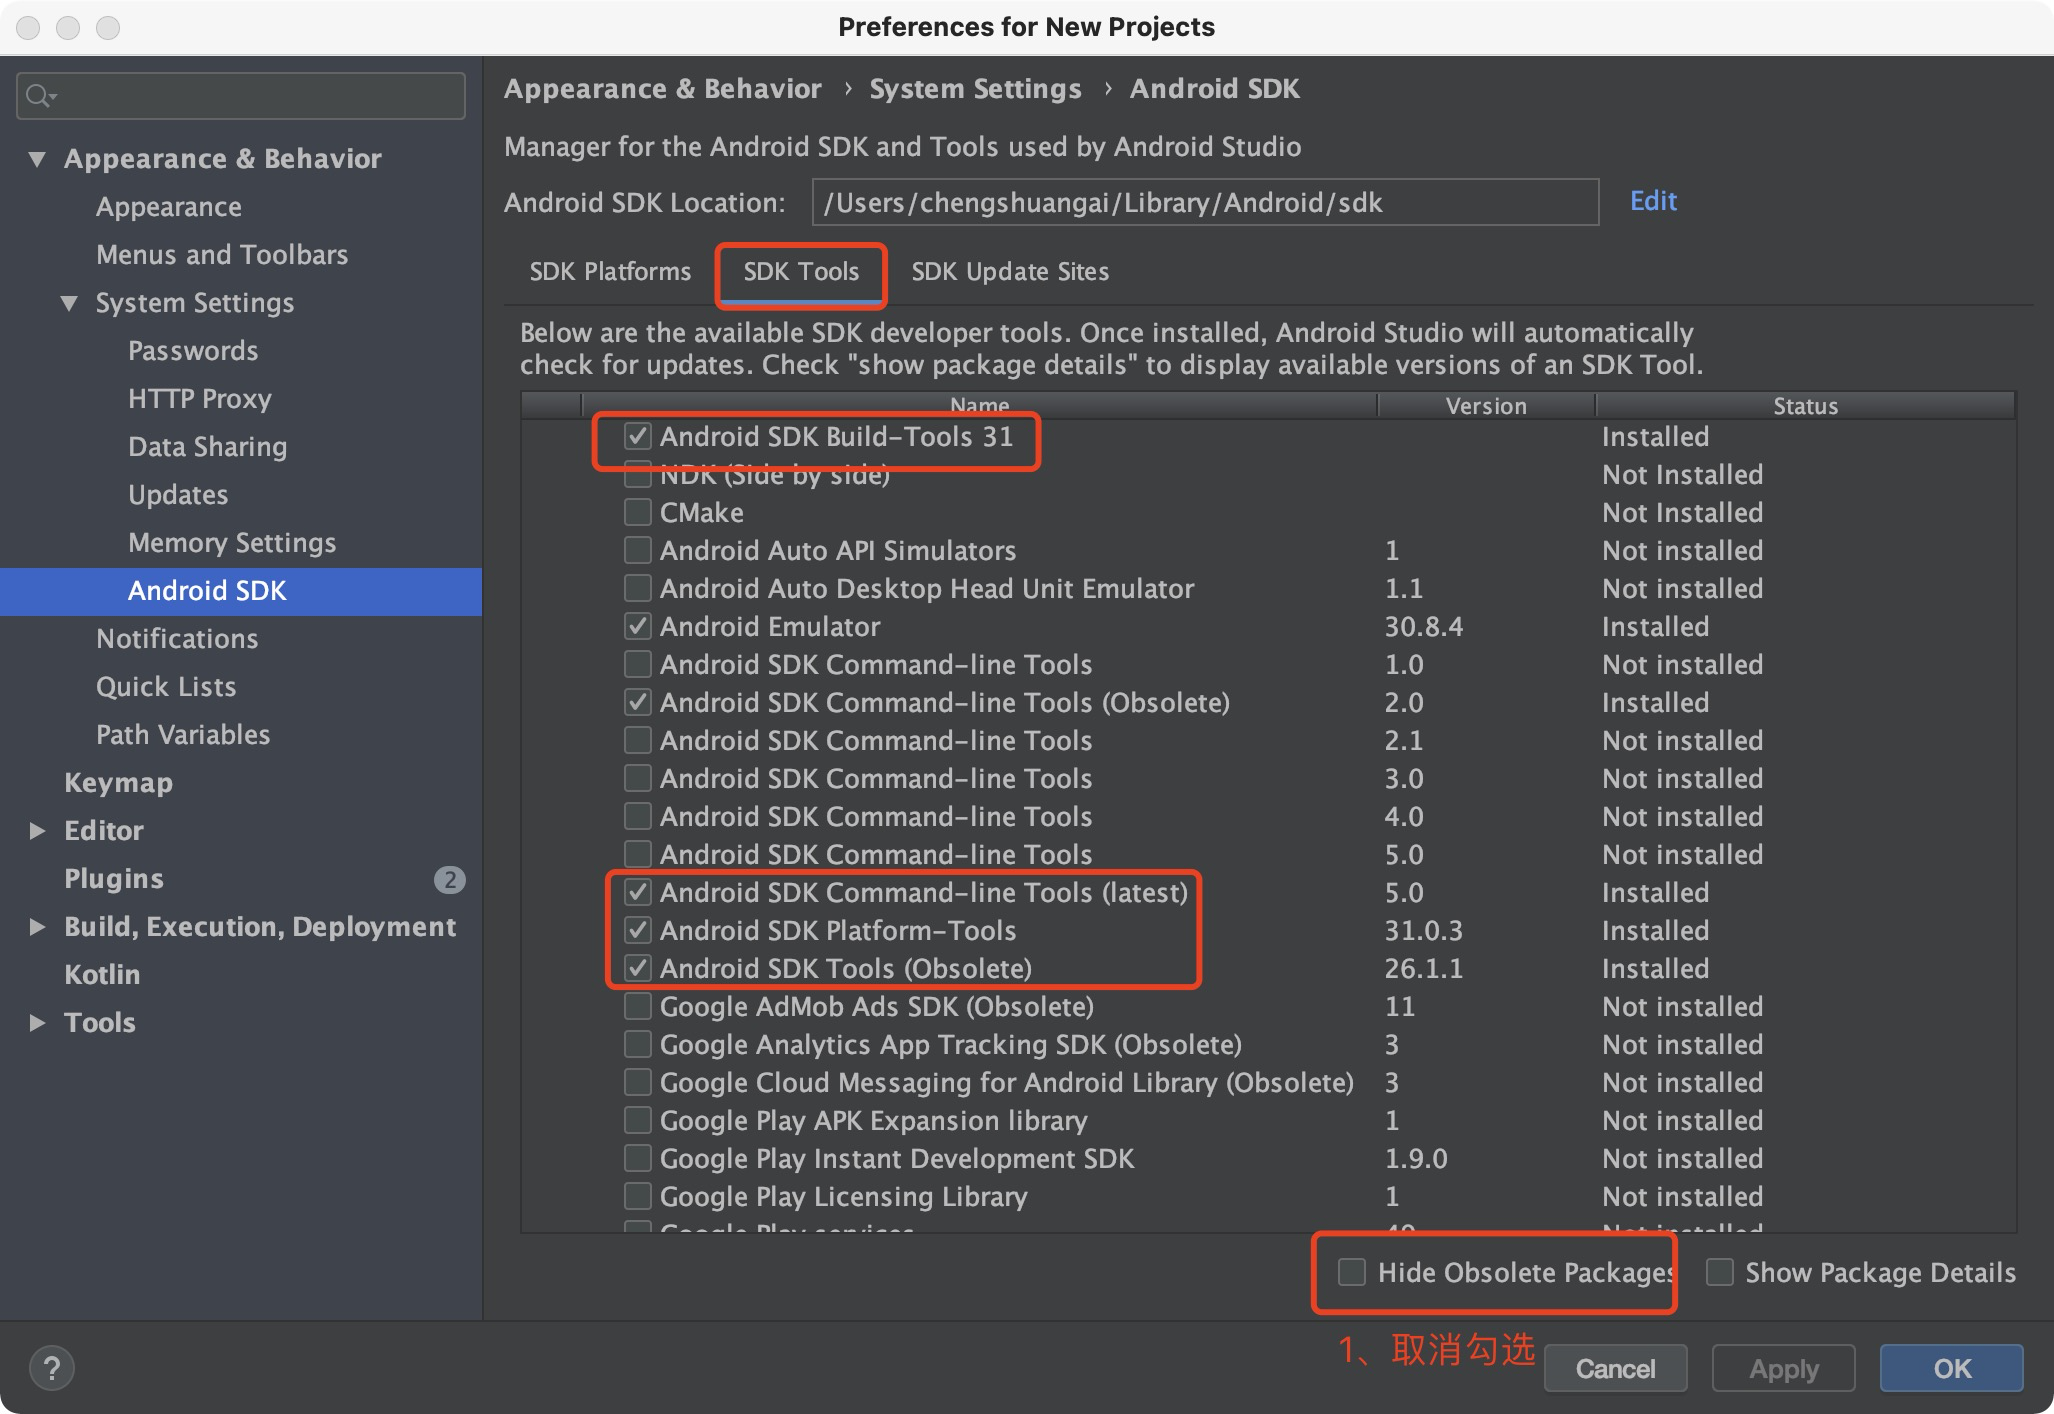Select Updates in the sidebar
Image resolution: width=2054 pixels, height=1414 pixels.
tap(178, 495)
